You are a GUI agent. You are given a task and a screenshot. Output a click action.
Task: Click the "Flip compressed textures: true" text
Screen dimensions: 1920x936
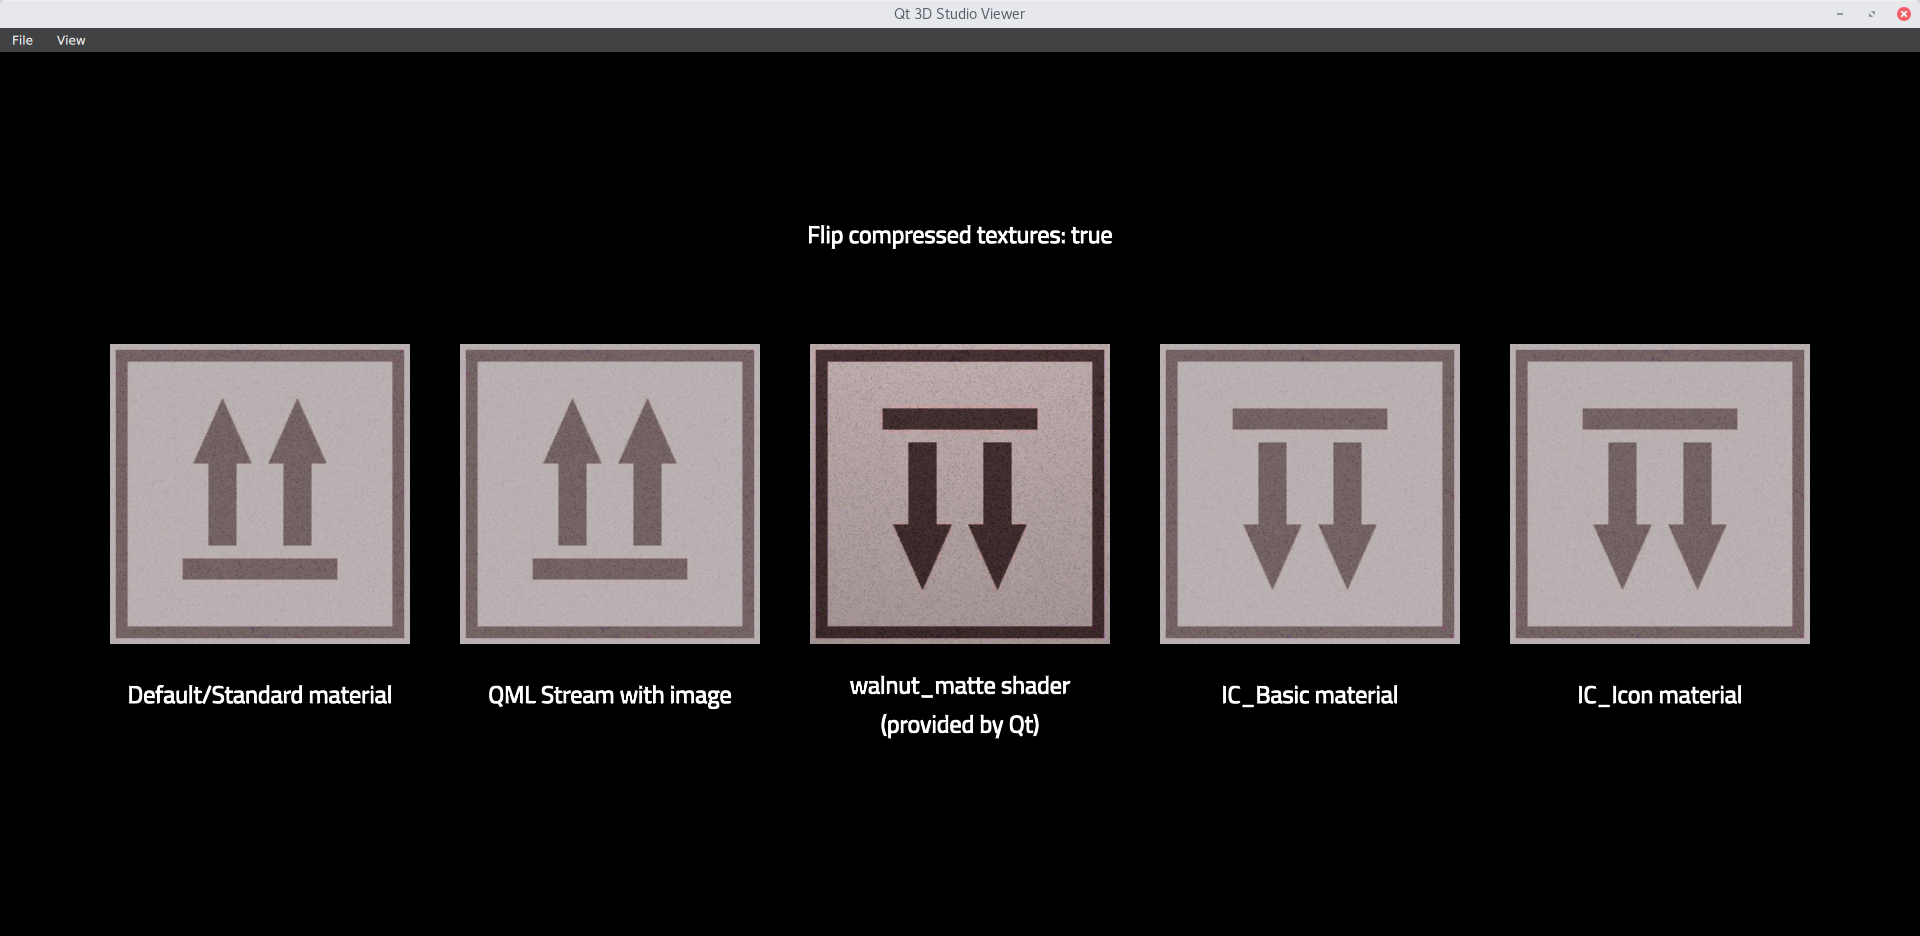click(960, 235)
